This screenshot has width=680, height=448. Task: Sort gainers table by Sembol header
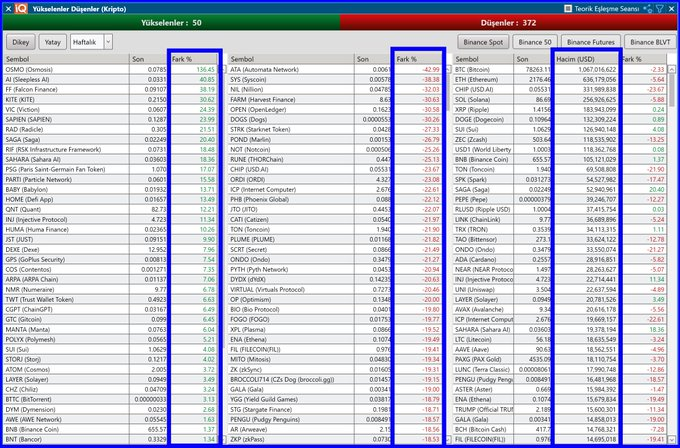[66, 59]
